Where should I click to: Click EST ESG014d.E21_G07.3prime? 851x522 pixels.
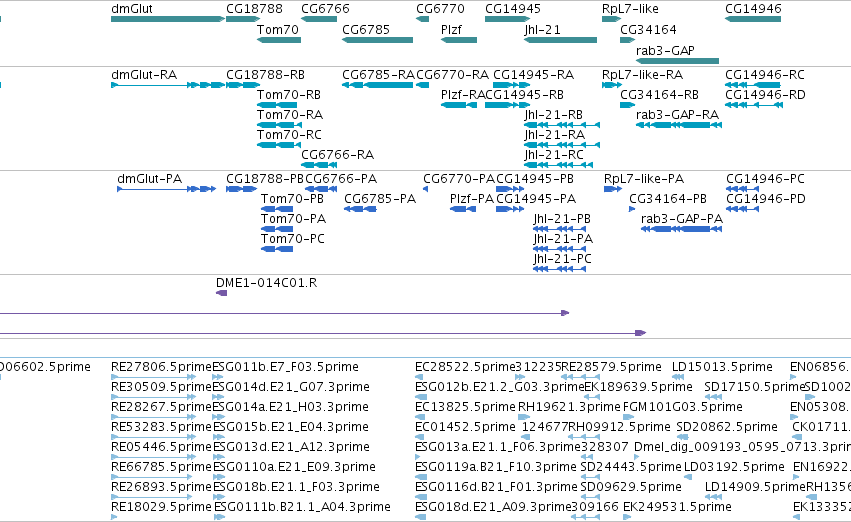point(291,387)
